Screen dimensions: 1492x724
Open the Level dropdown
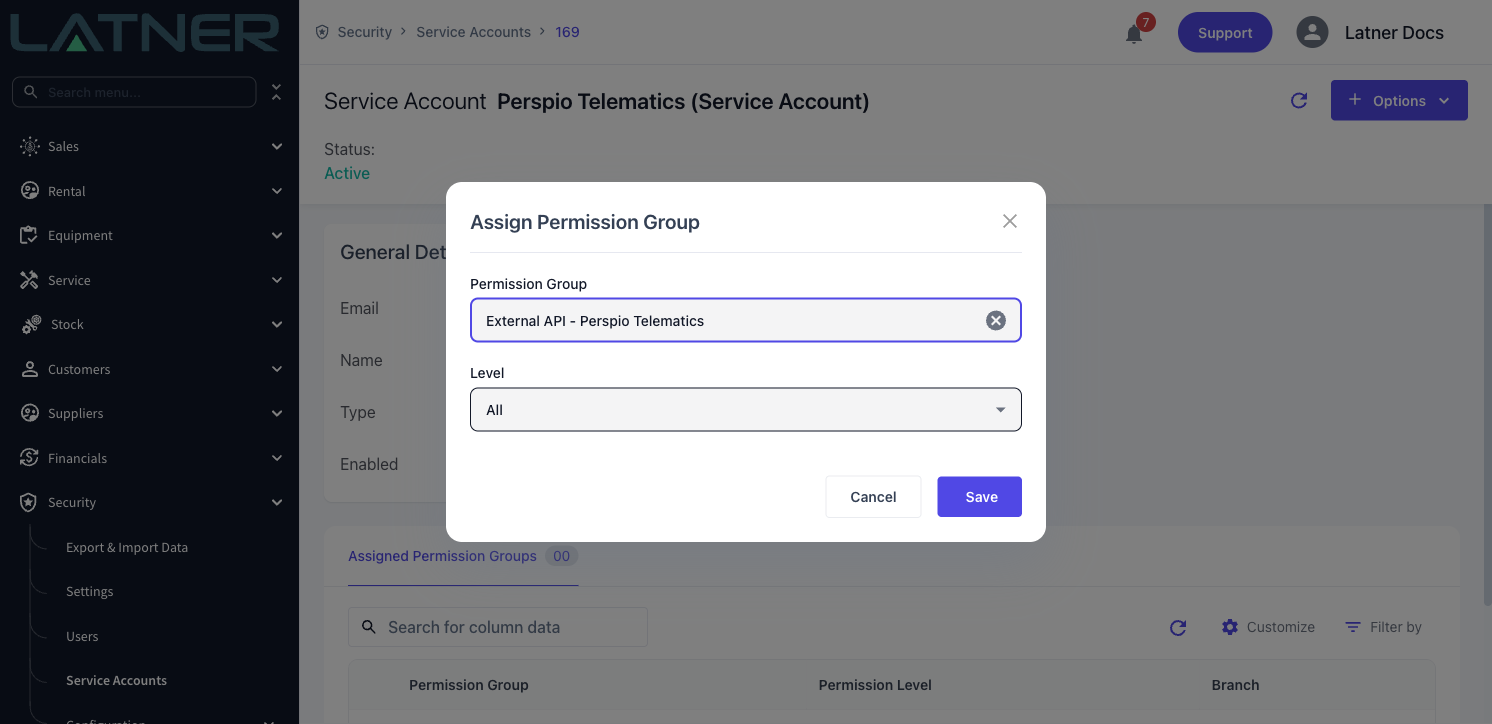click(x=746, y=410)
